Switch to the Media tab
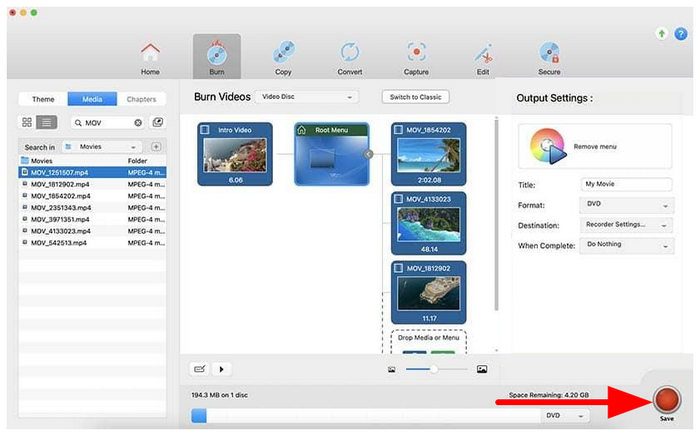700x436 pixels. (x=92, y=99)
